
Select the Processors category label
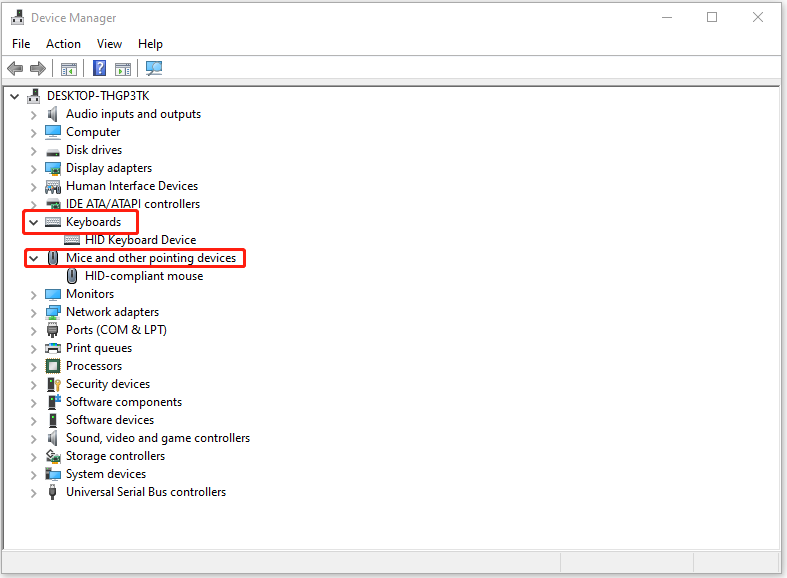94,366
